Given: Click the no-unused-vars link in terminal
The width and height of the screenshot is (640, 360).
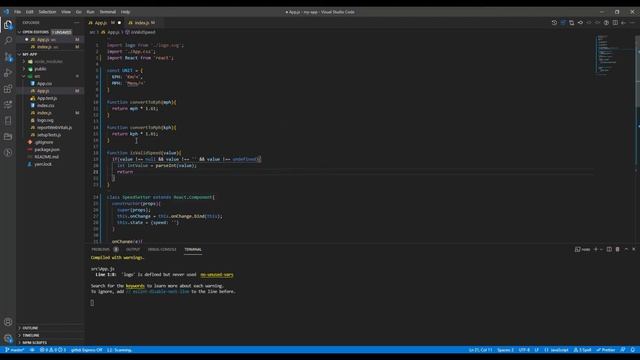Looking at the screenshot, I should coord(217,275).
